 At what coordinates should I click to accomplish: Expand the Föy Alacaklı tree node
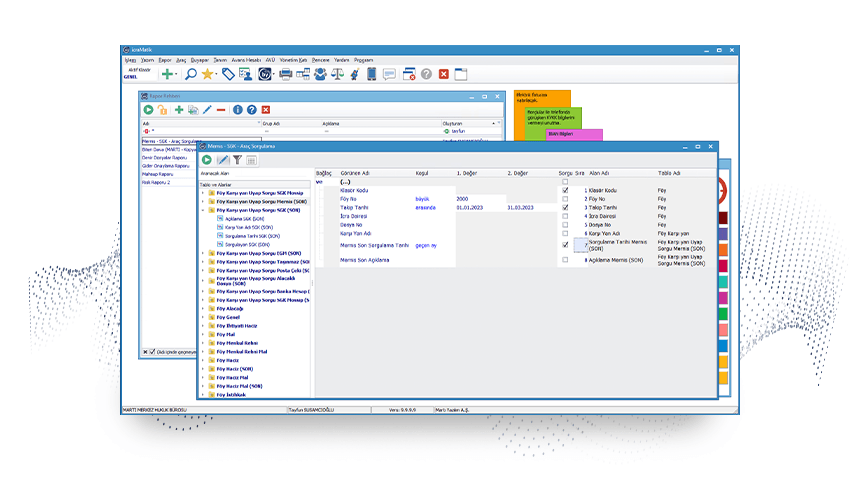202,309
